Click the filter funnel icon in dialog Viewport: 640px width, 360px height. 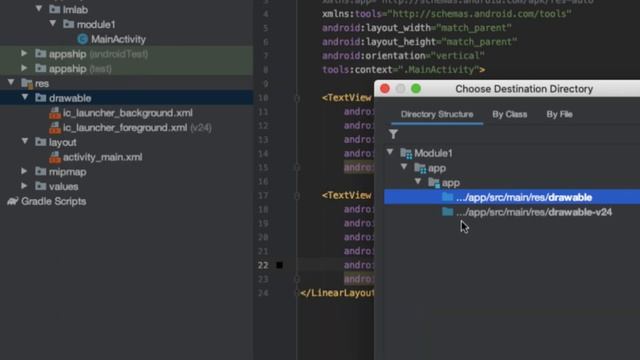(393, 134)
